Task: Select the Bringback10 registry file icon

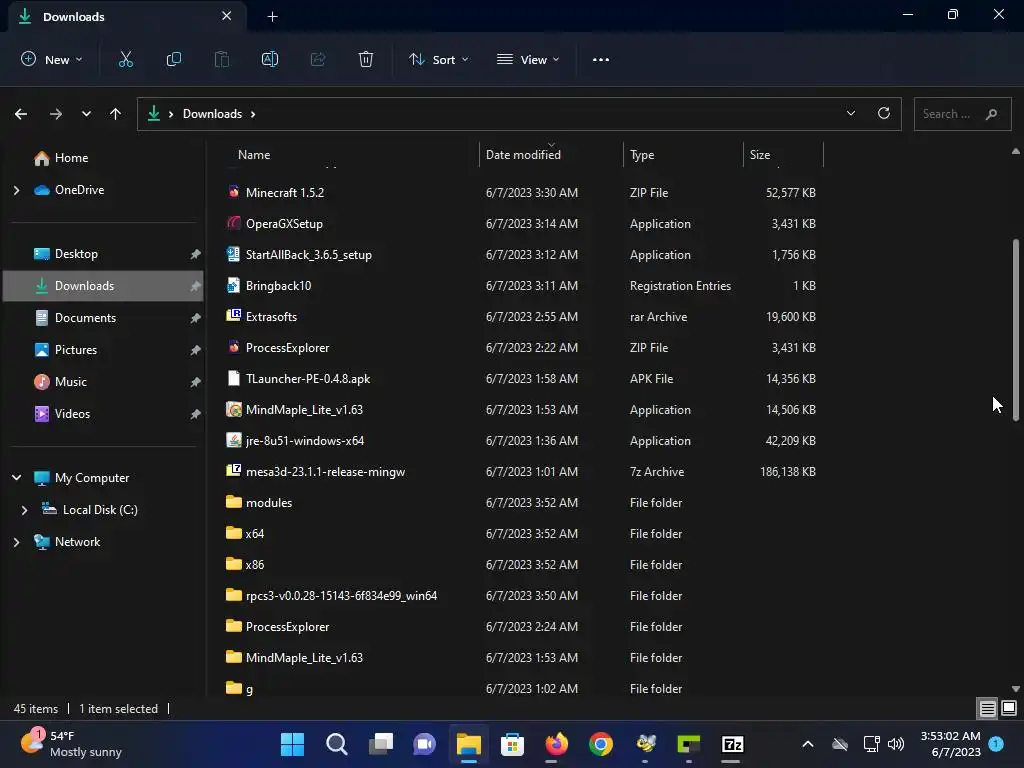Action: pos(233,285)
